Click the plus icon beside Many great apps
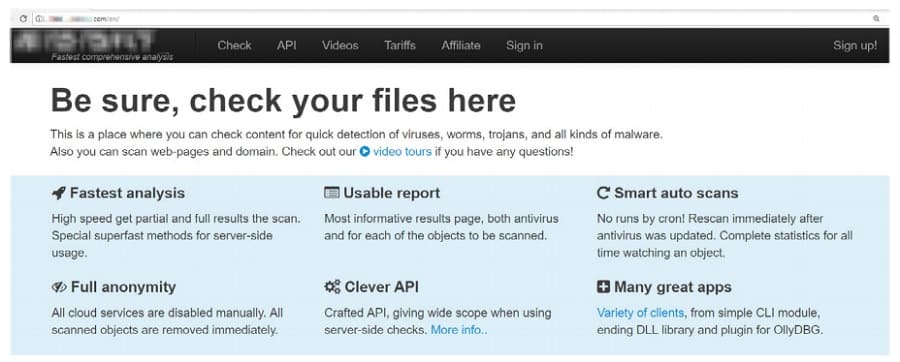Image resolution: width=900 pixels, height=362 pixels. pyautogui.click(x=603, y=287)
